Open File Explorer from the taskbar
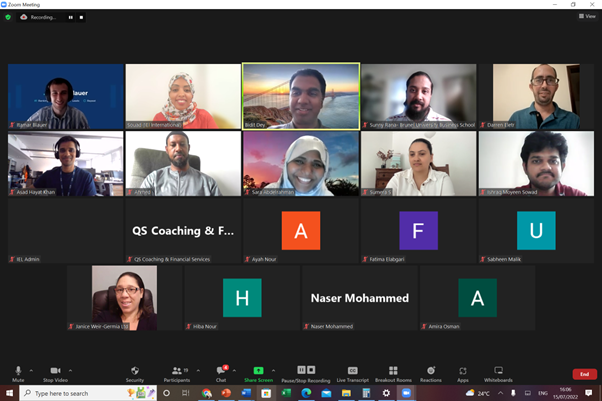 [x=346, y=393]
